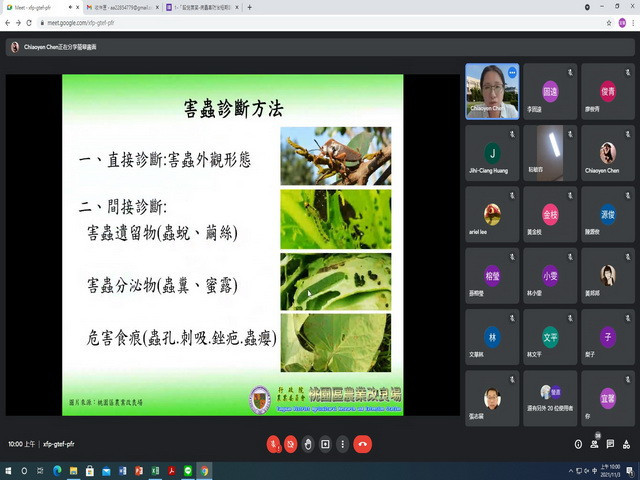Toggle the disabled camera button
This screenshot has height=480, width=640.
tap(291, 444)
